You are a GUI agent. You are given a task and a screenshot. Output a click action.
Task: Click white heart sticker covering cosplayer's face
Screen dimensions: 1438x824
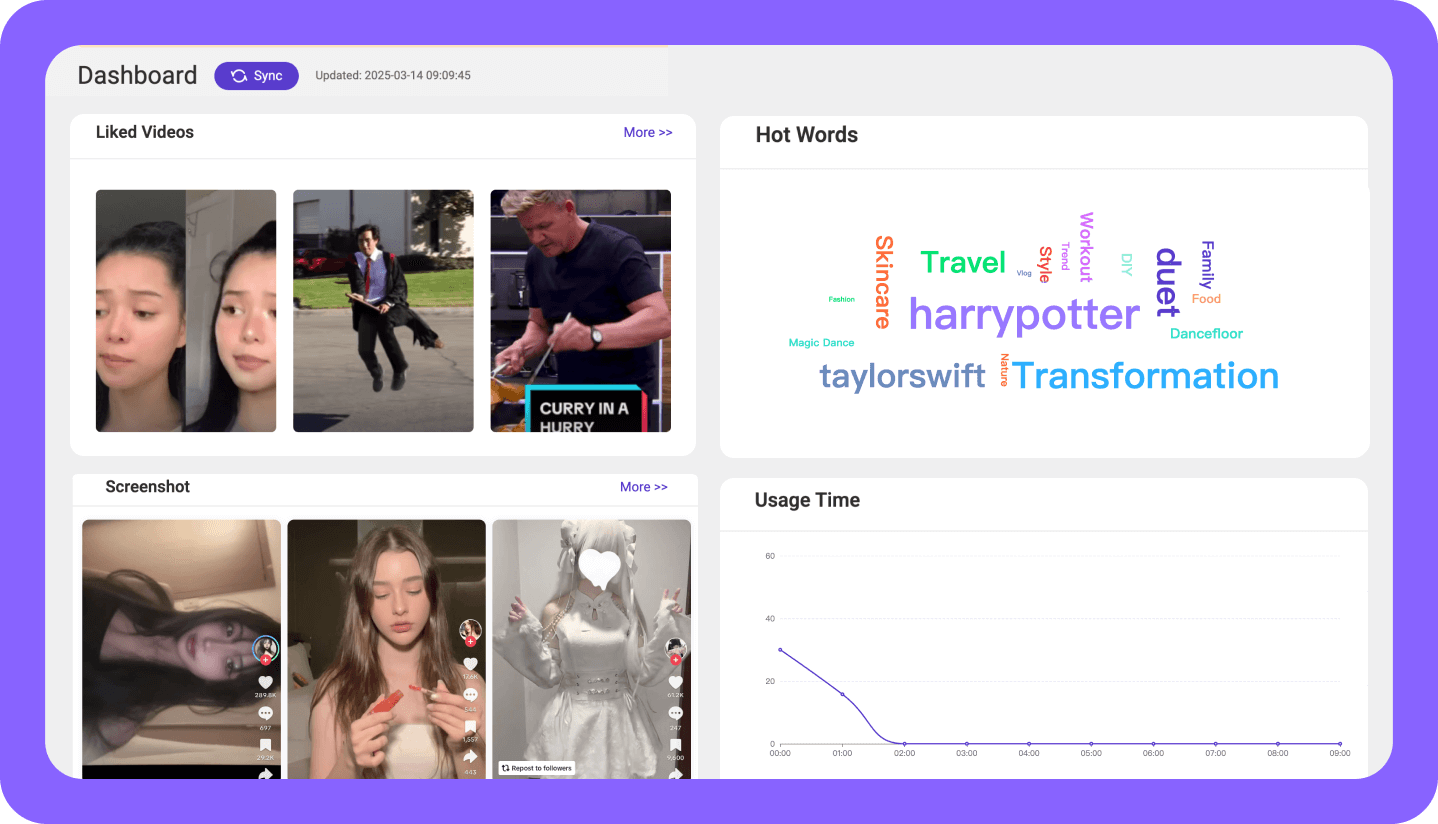[600, 567]
